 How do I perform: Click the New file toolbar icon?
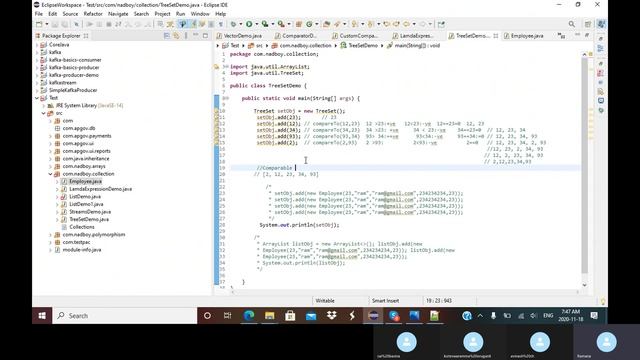(x=39, y=24)
